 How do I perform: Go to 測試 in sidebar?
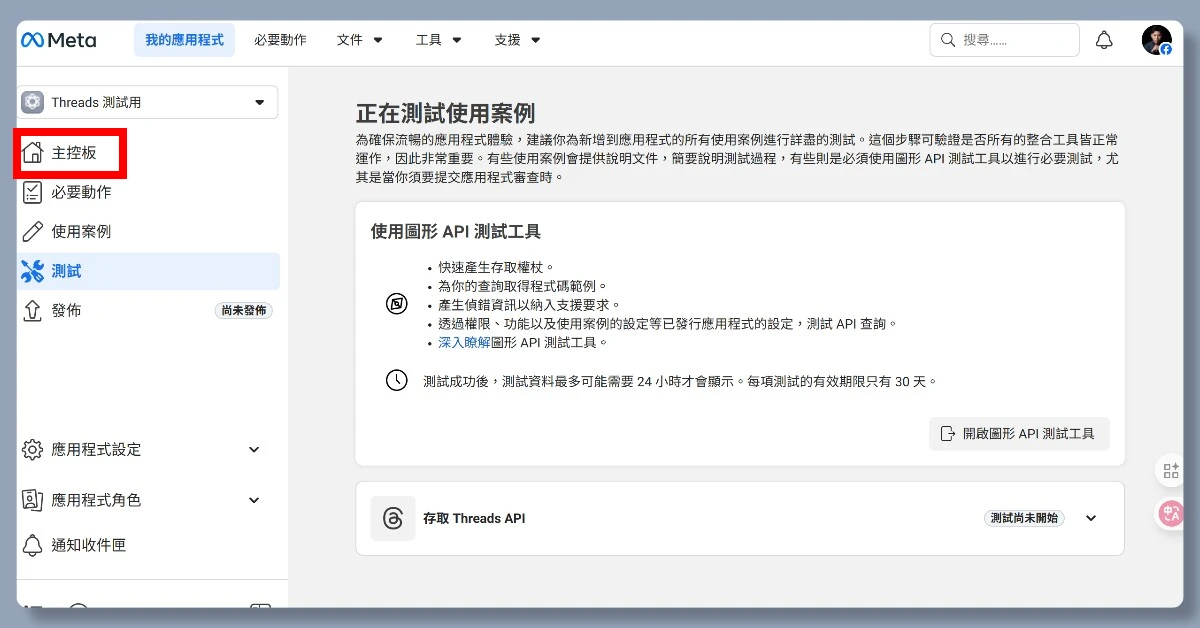click(x=148, y=271)
